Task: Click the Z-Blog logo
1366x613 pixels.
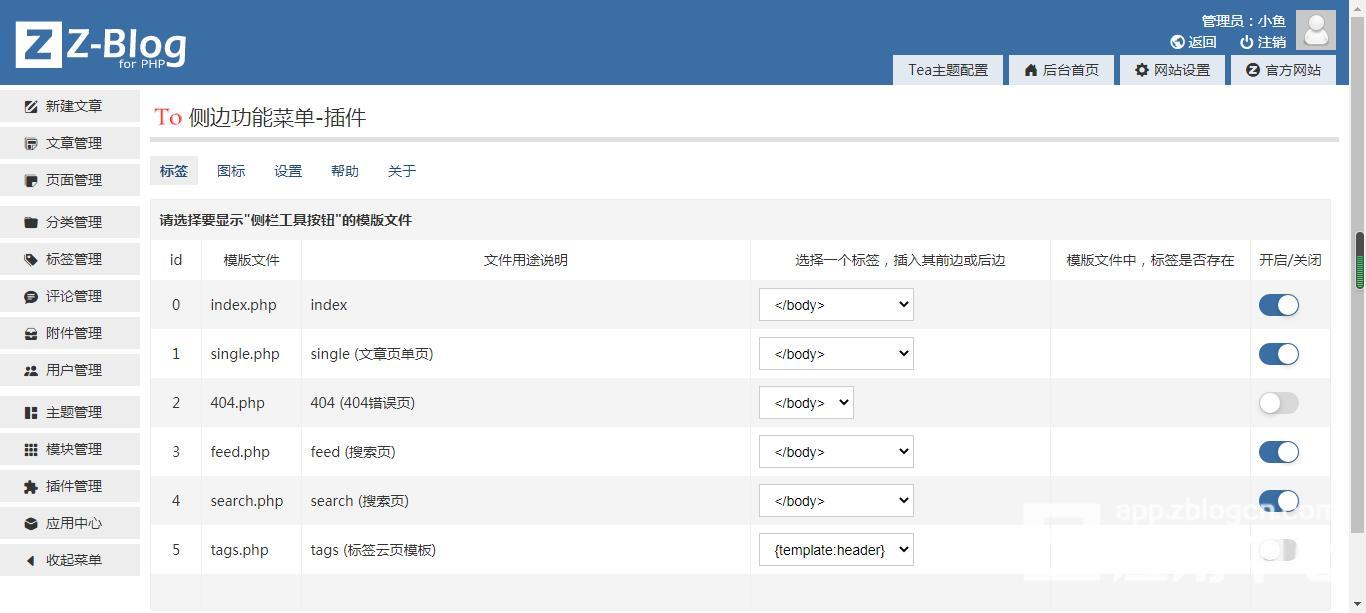Action: 101,46
